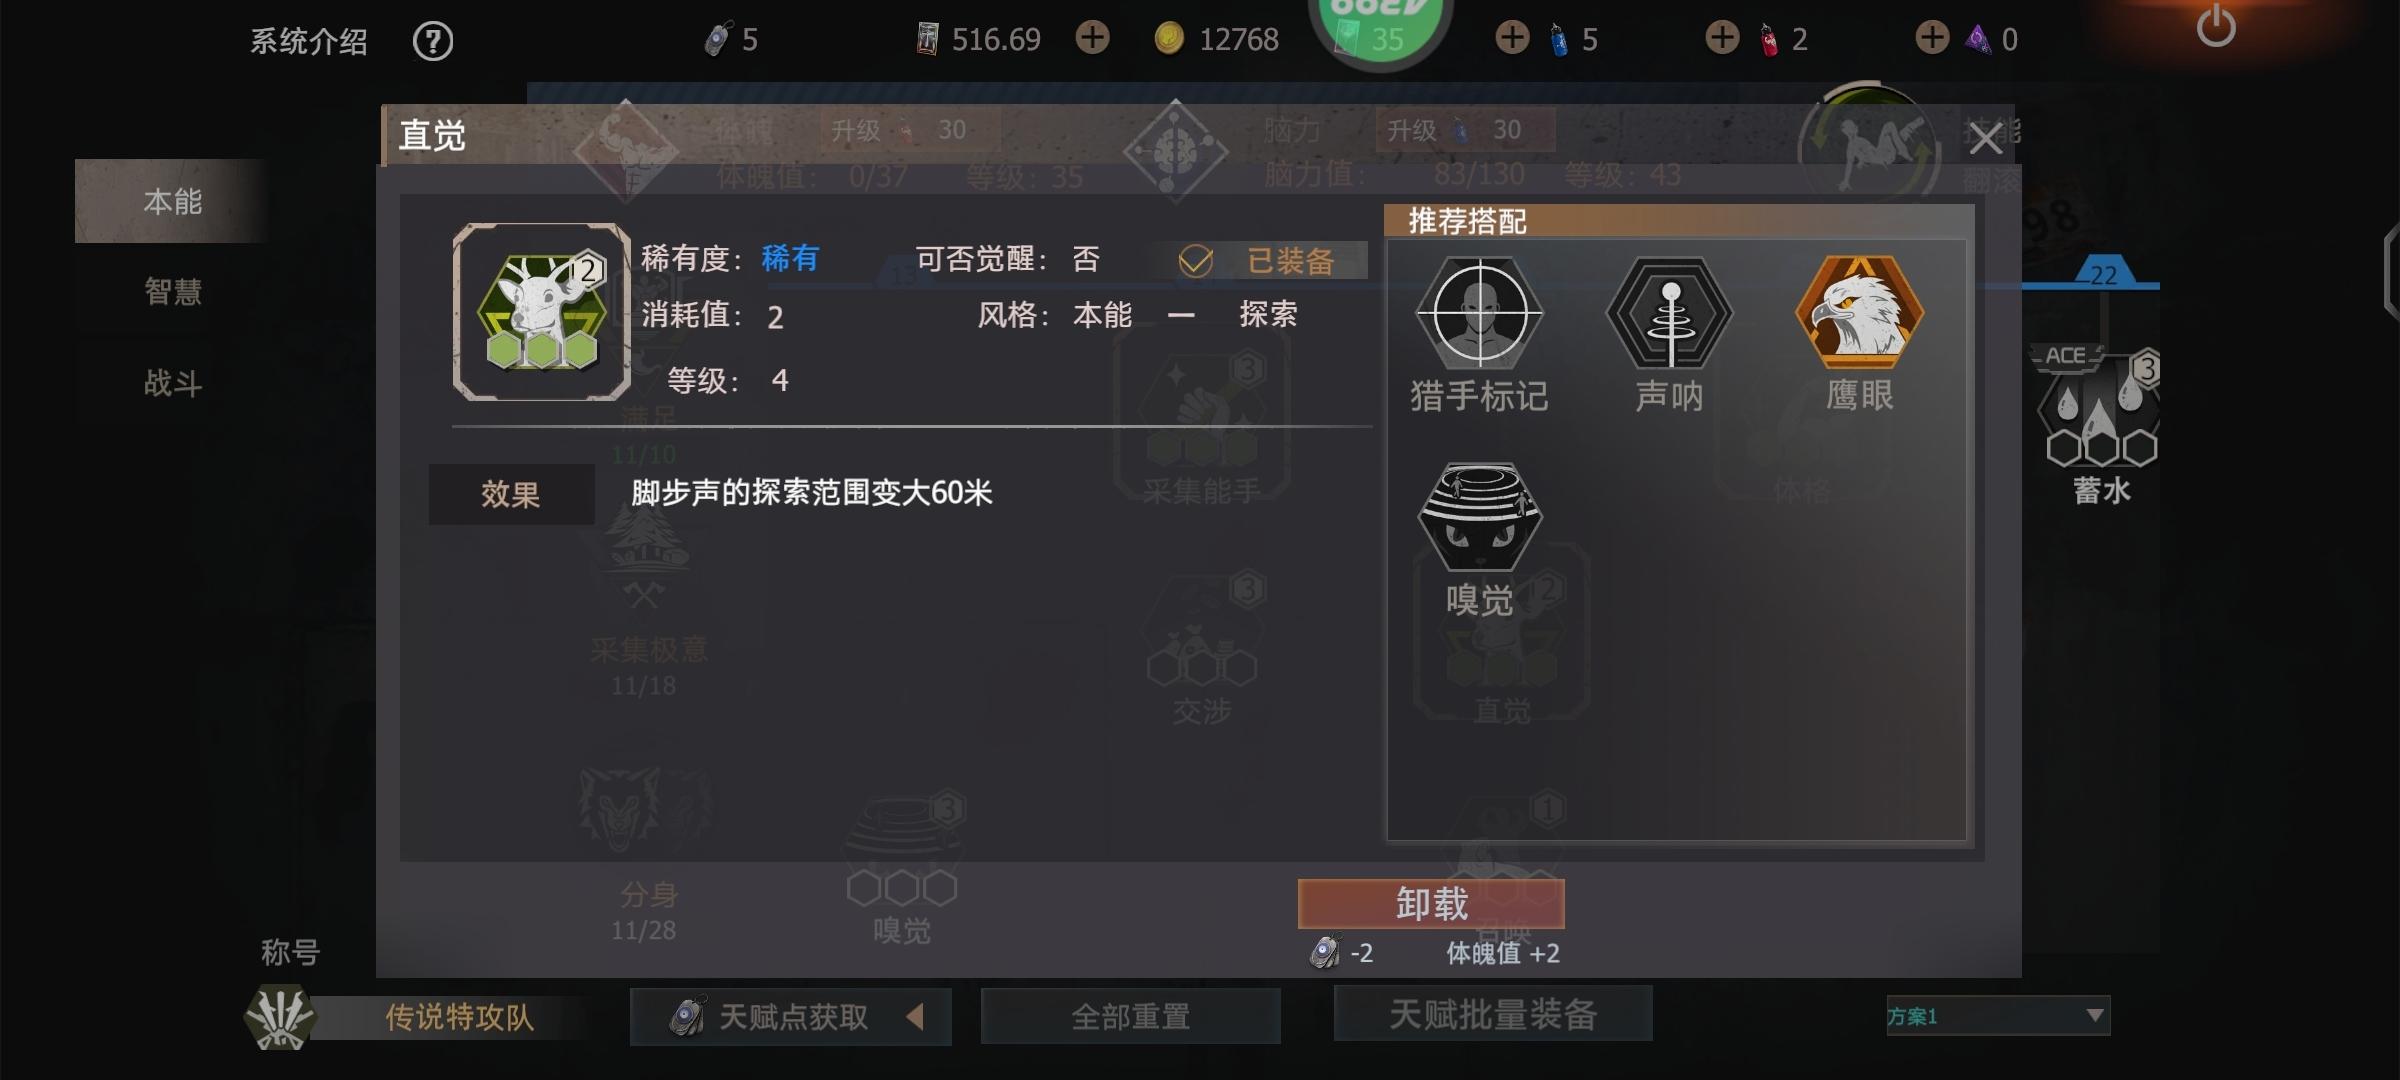Viewport: 2400px width, 1080px height.
Task: Switch to the 智慧 wisdom tab
Action: pyautogui.click(x=172, y=291)
